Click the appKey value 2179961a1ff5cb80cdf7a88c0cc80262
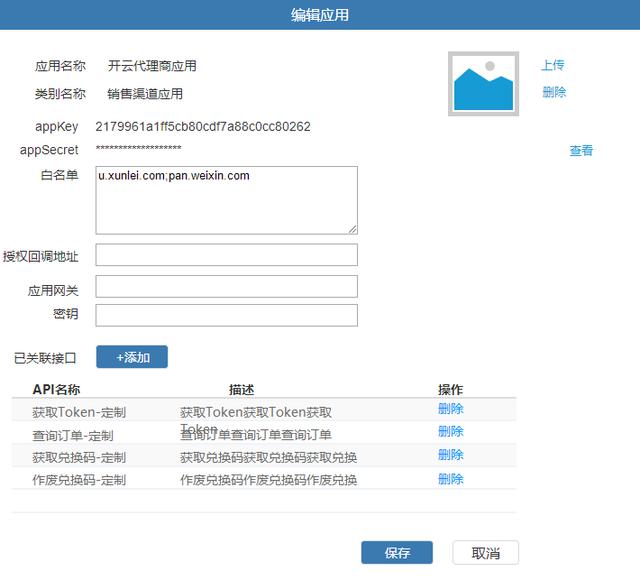 [203, 127]
